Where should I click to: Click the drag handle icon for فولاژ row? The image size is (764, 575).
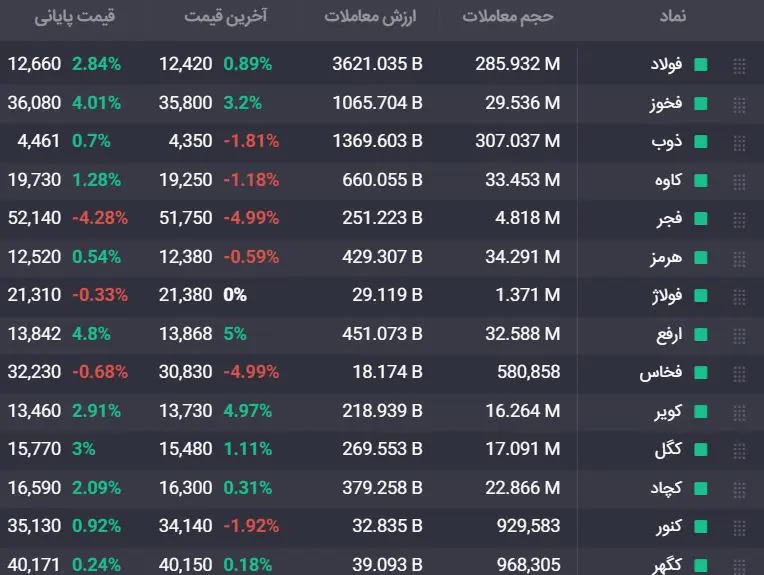coord(739,296)
